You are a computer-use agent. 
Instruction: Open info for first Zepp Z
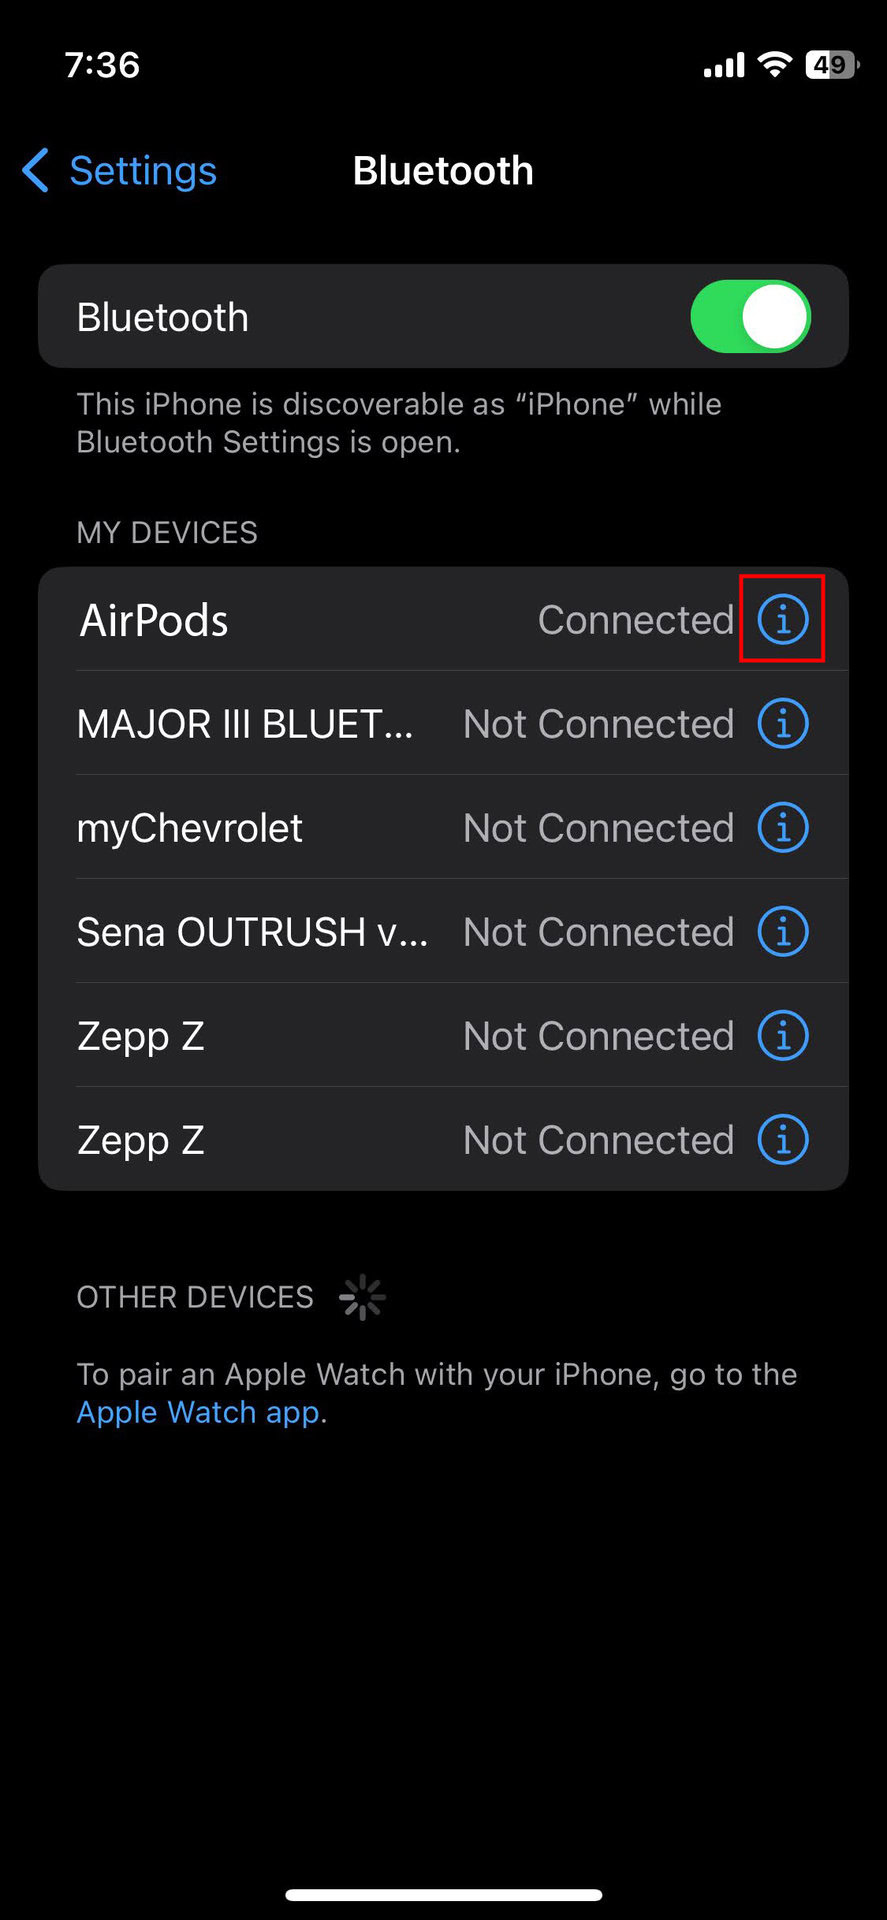point(782,1036)
